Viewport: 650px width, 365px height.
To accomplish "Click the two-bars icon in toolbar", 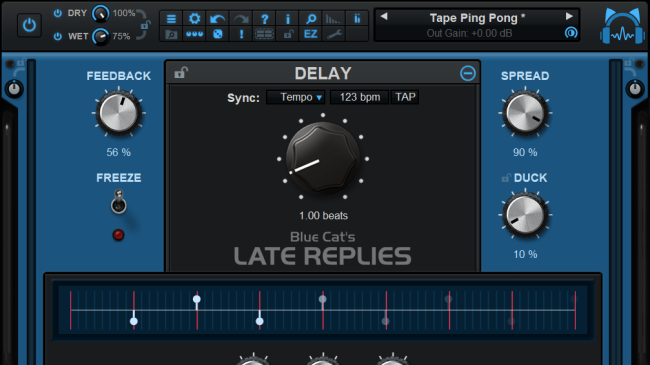I will coord(357,19).
